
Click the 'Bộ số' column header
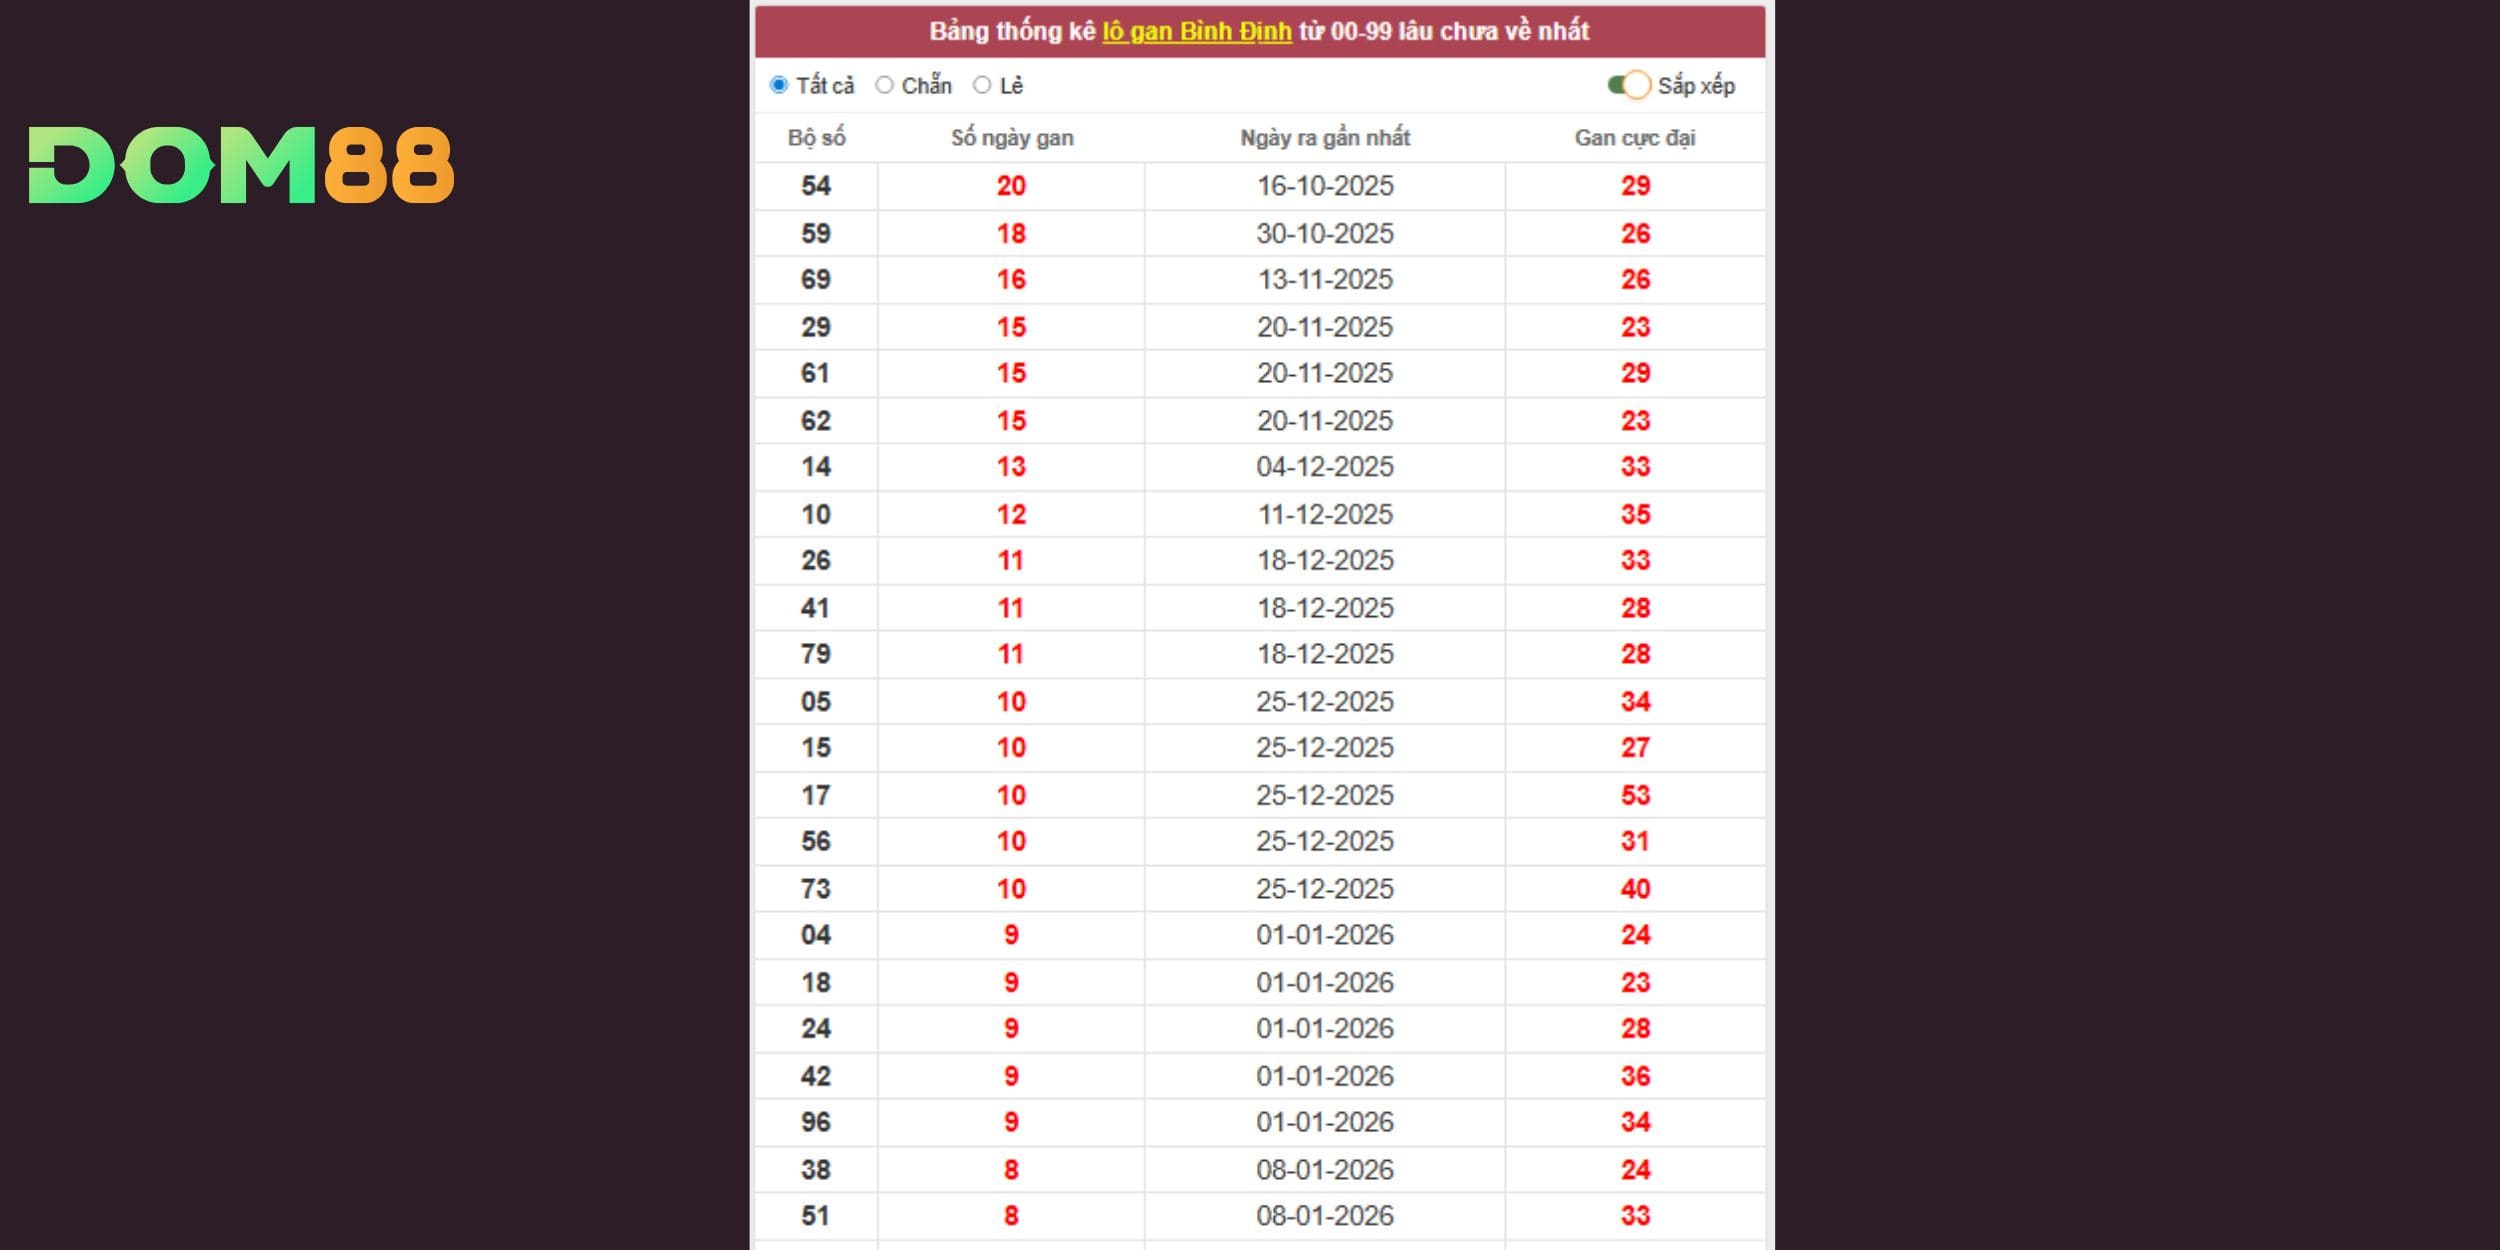click(x=816, y=138)
